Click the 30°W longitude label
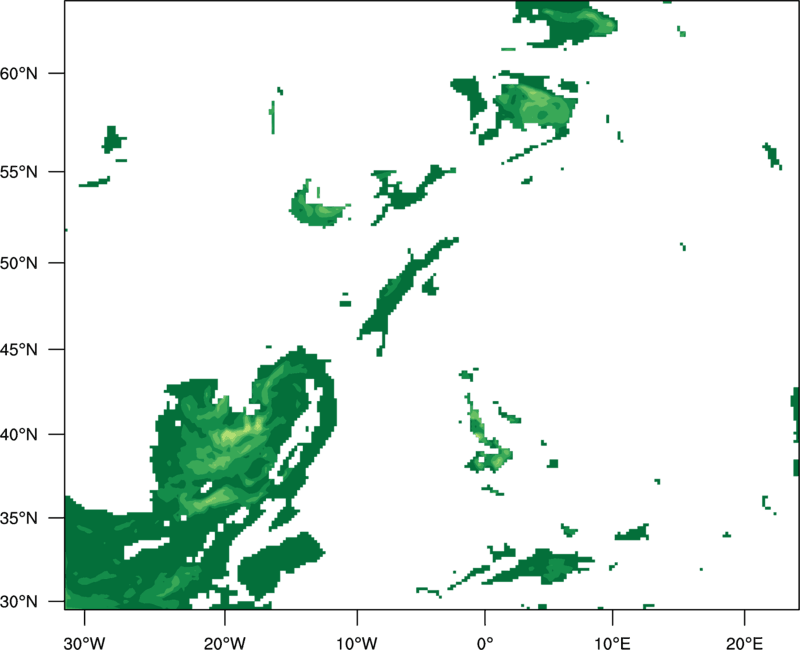The height and width of the screenshot is (650, 800). pyautogui.click(x=84, y=643)
